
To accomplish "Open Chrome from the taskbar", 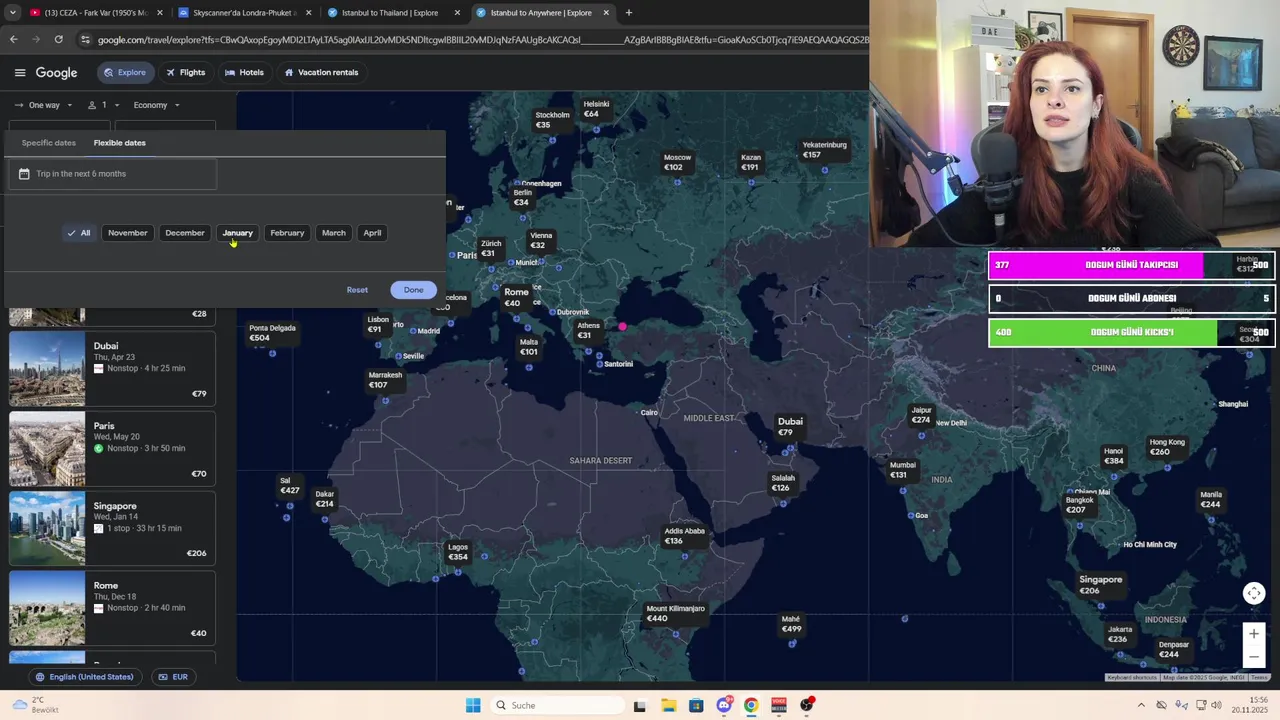I will (751, 705).
